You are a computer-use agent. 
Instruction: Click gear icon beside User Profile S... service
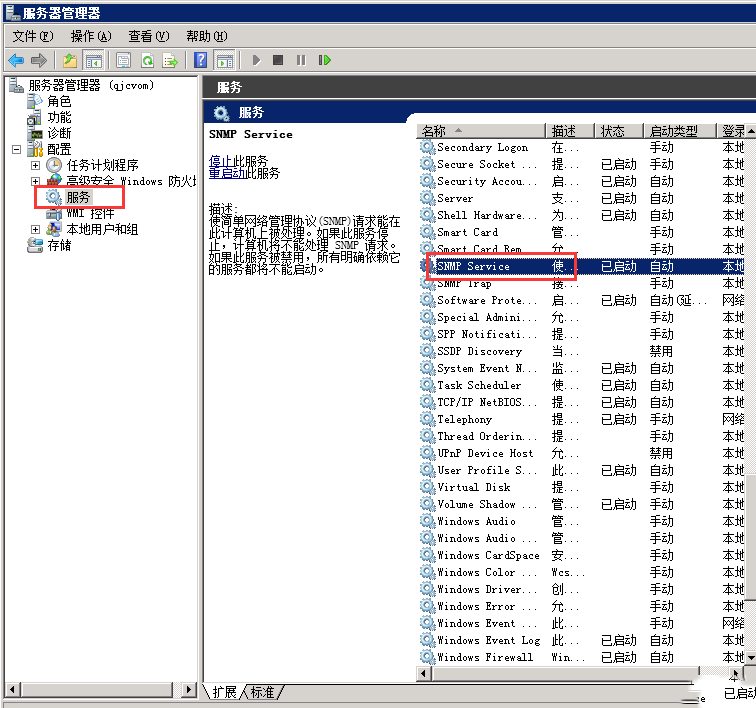point(427,470)
